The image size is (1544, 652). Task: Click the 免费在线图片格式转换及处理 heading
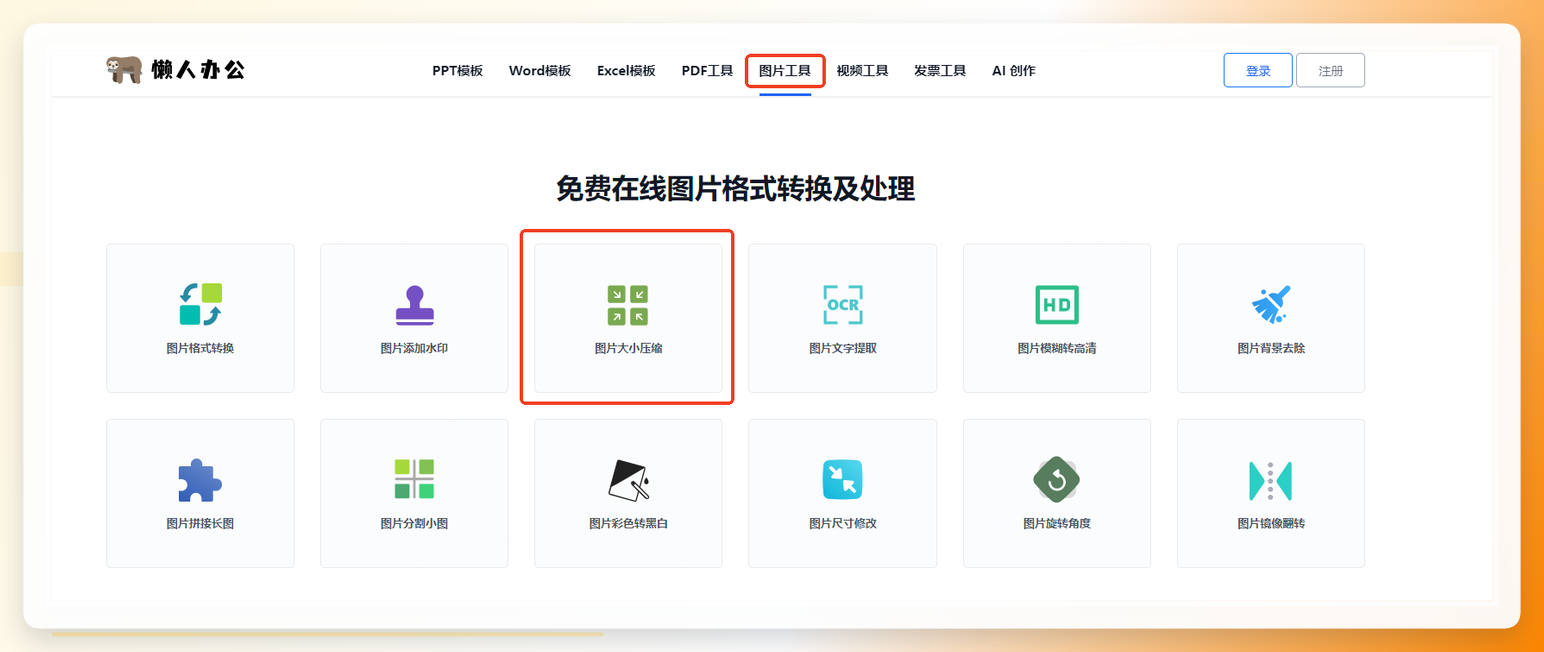point(735,188)
